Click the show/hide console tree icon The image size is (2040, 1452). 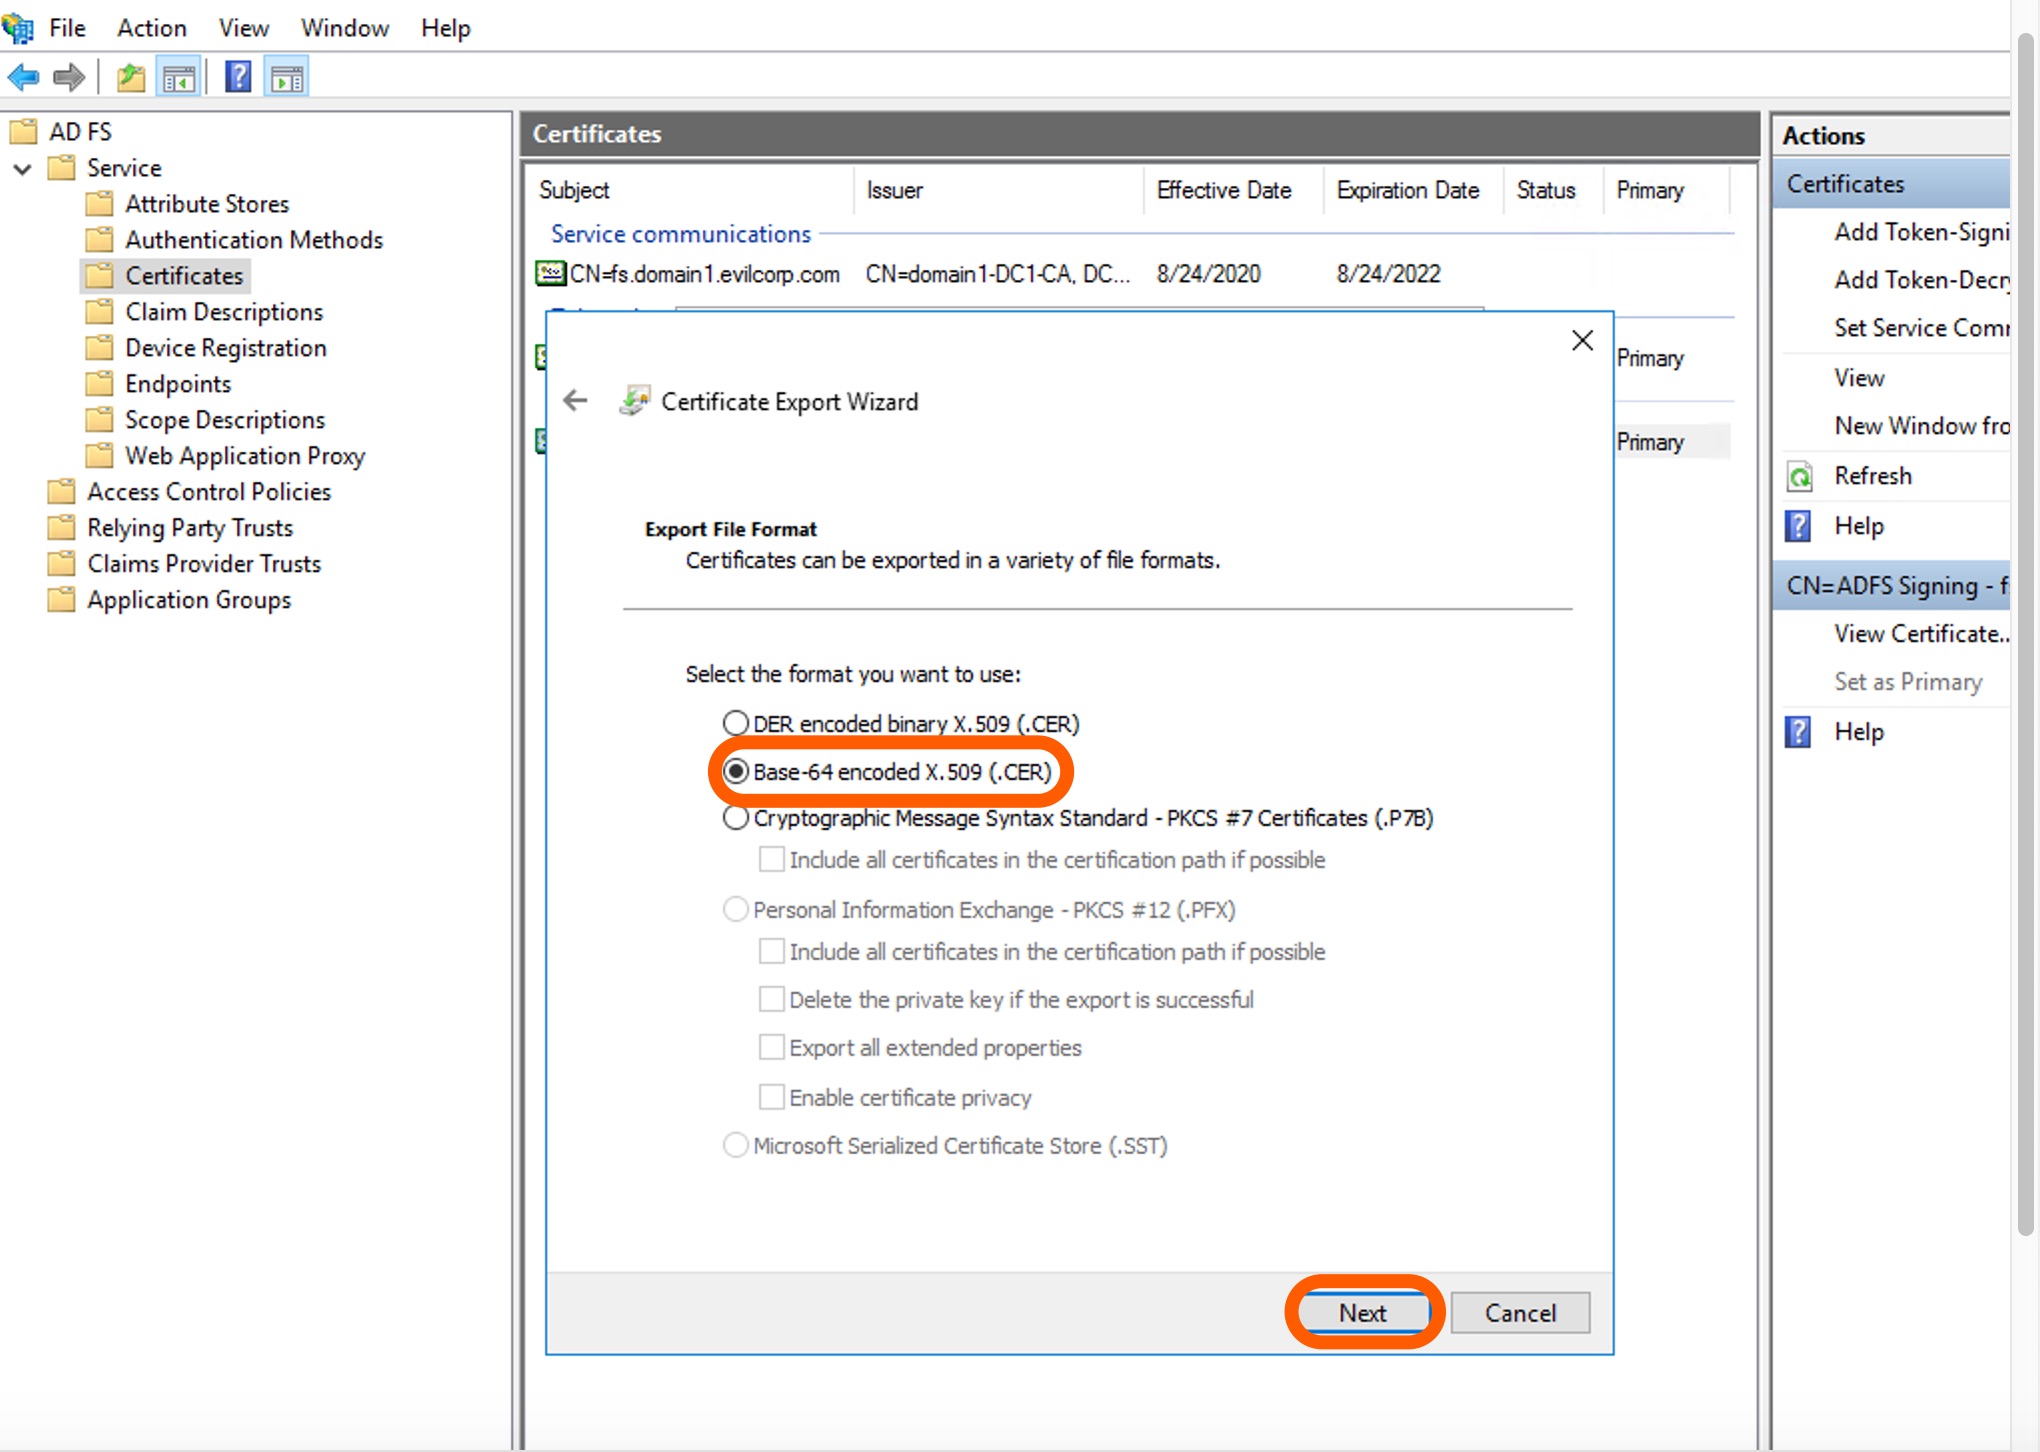(179, 77)
